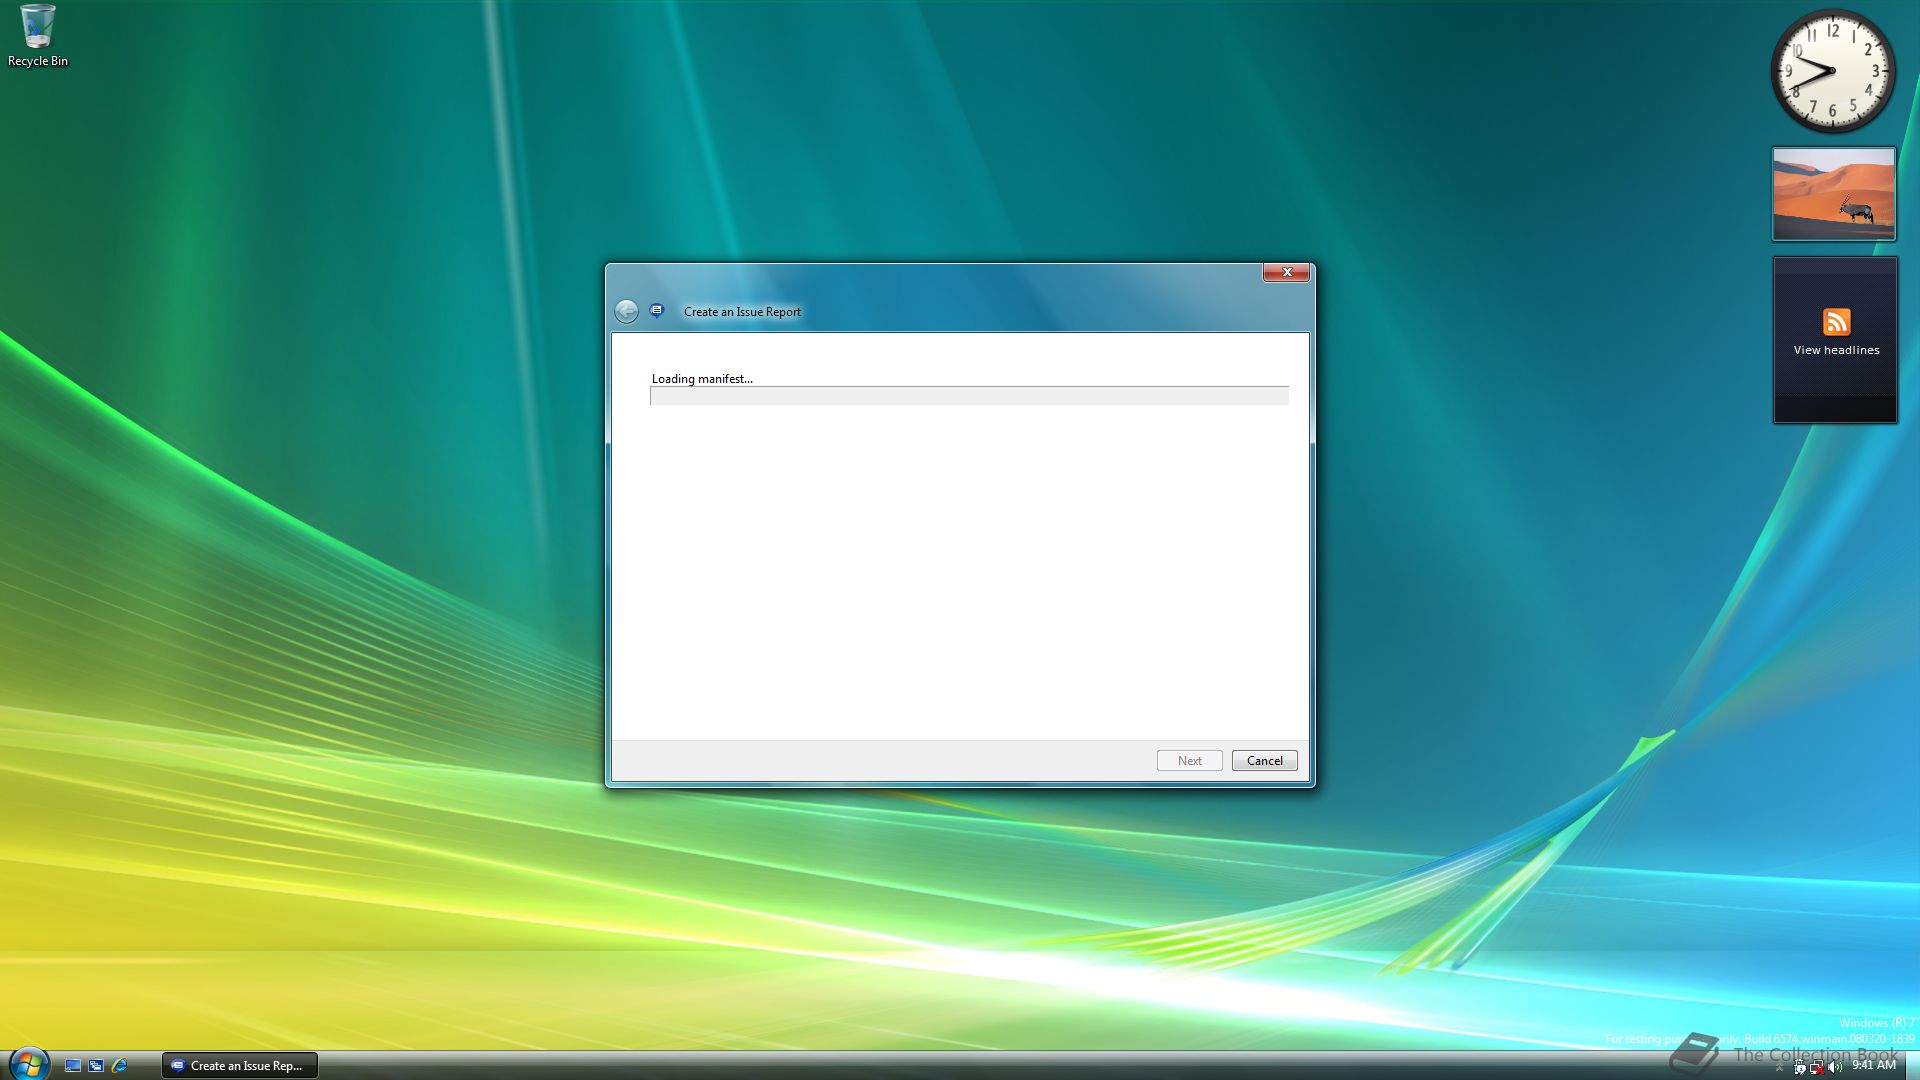Click the slideshow gadget desert picture

coord(1834,194)
